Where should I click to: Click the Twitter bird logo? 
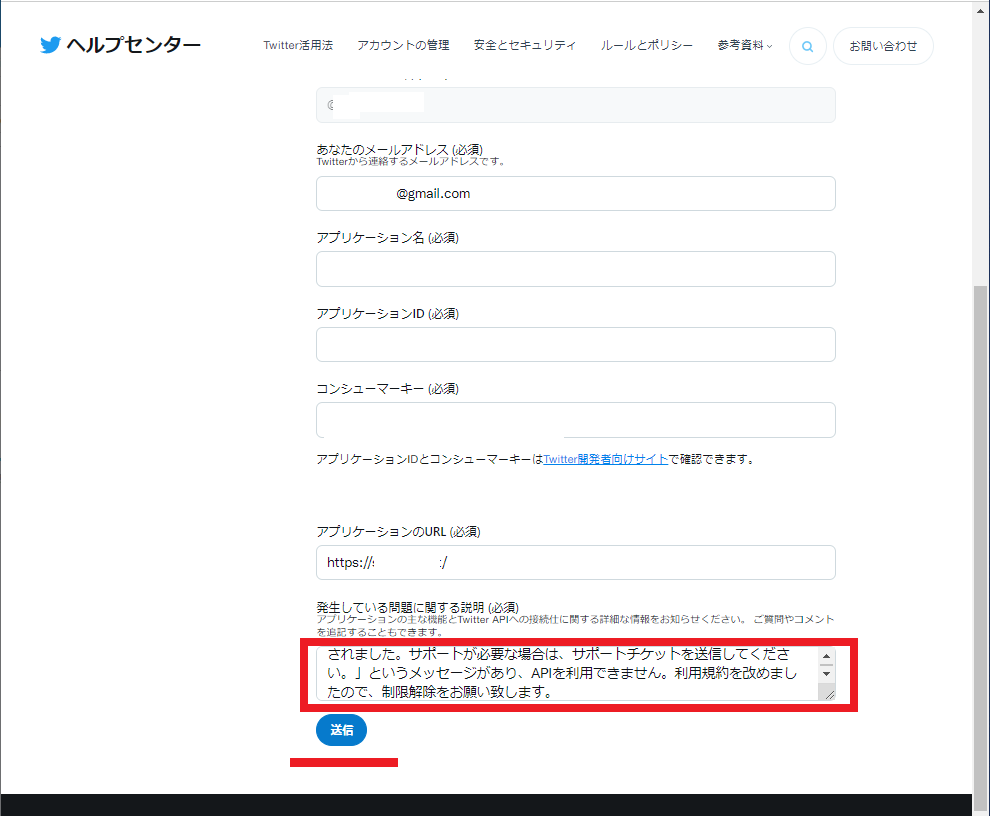[51, 45]
